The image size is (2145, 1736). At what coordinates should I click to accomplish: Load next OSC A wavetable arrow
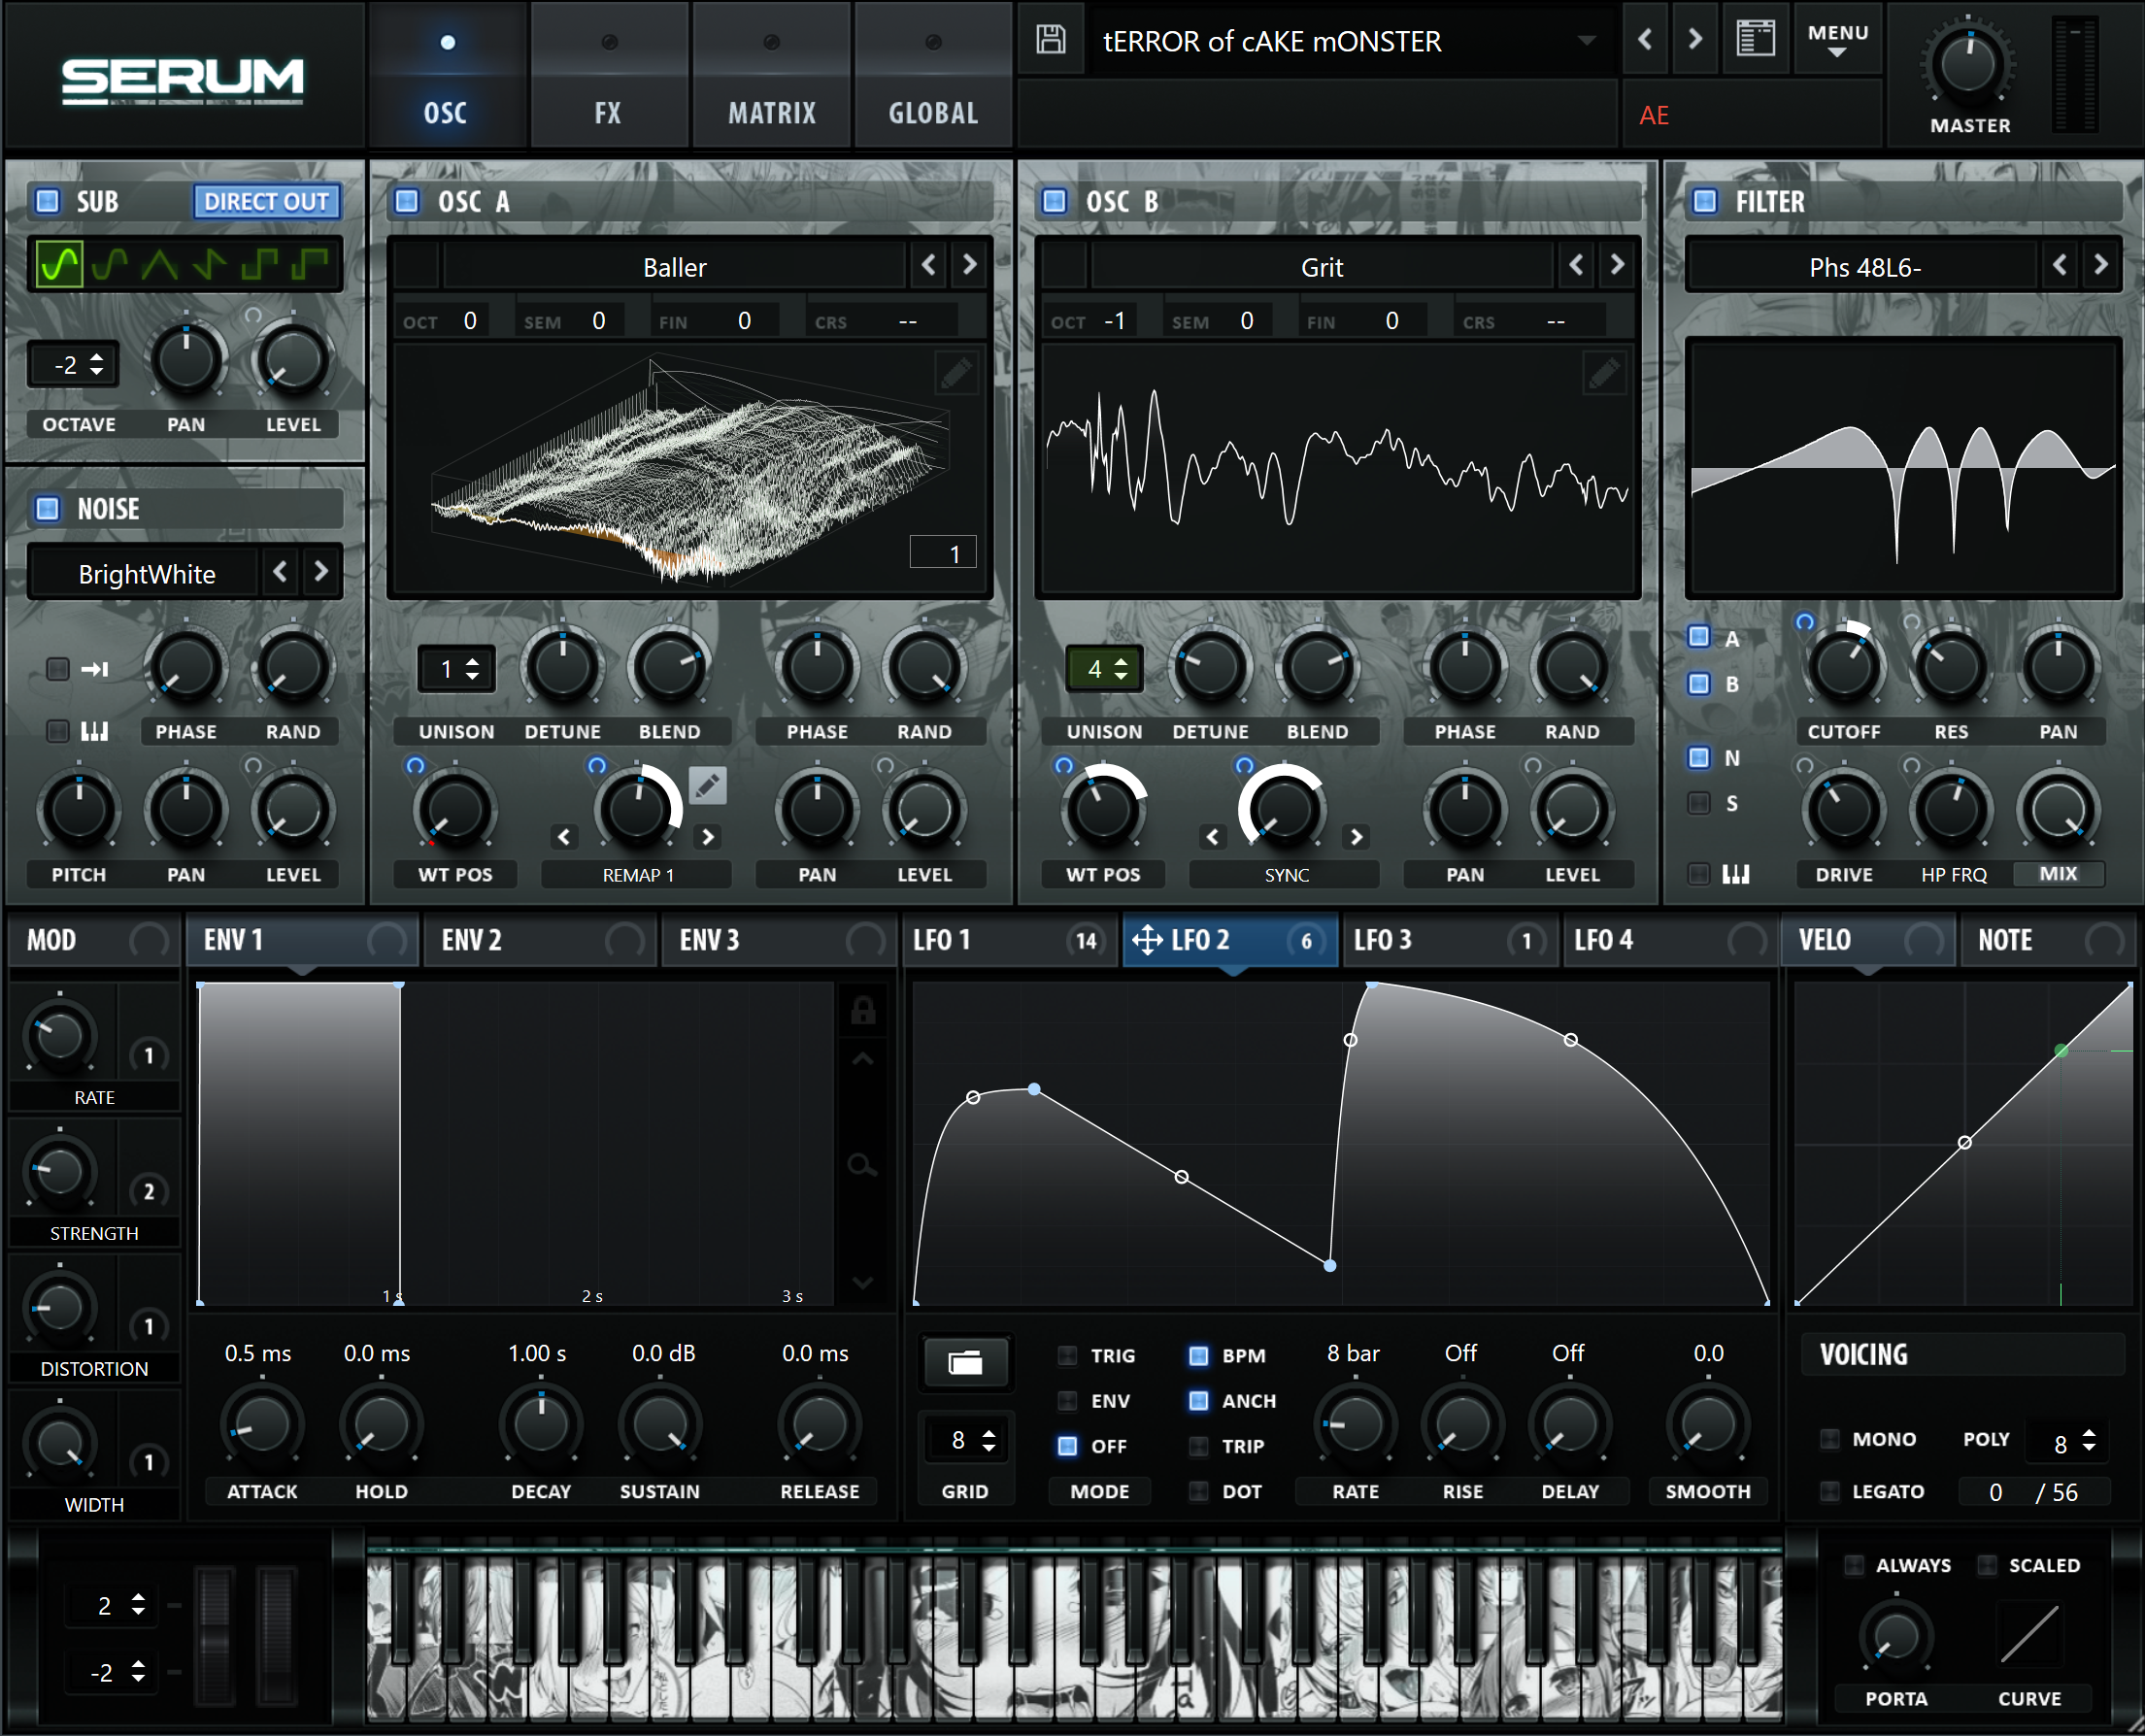point(969,265)
